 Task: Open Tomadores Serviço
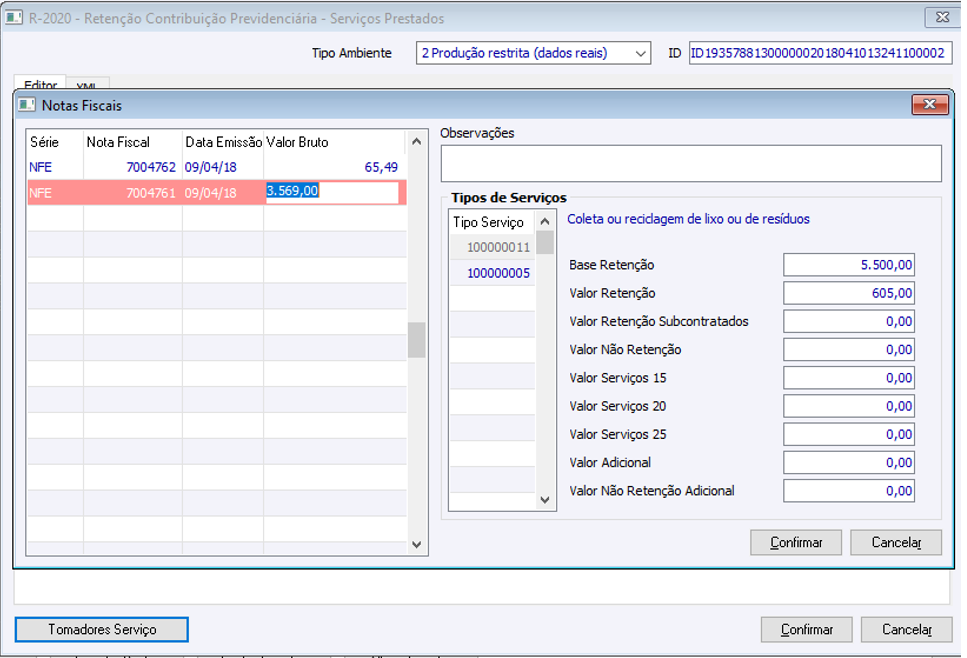click(x=102, y=629)
